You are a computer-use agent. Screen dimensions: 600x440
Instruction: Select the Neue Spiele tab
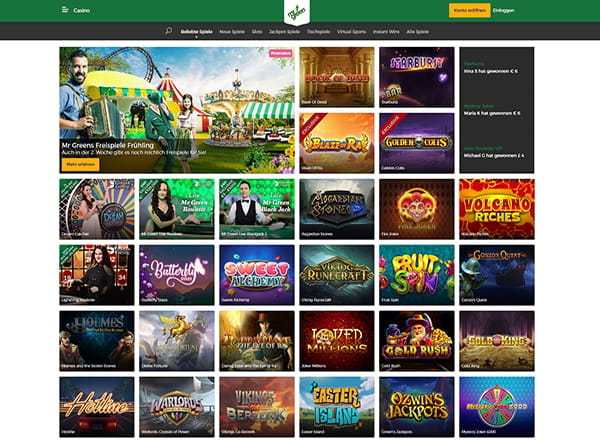232,32
